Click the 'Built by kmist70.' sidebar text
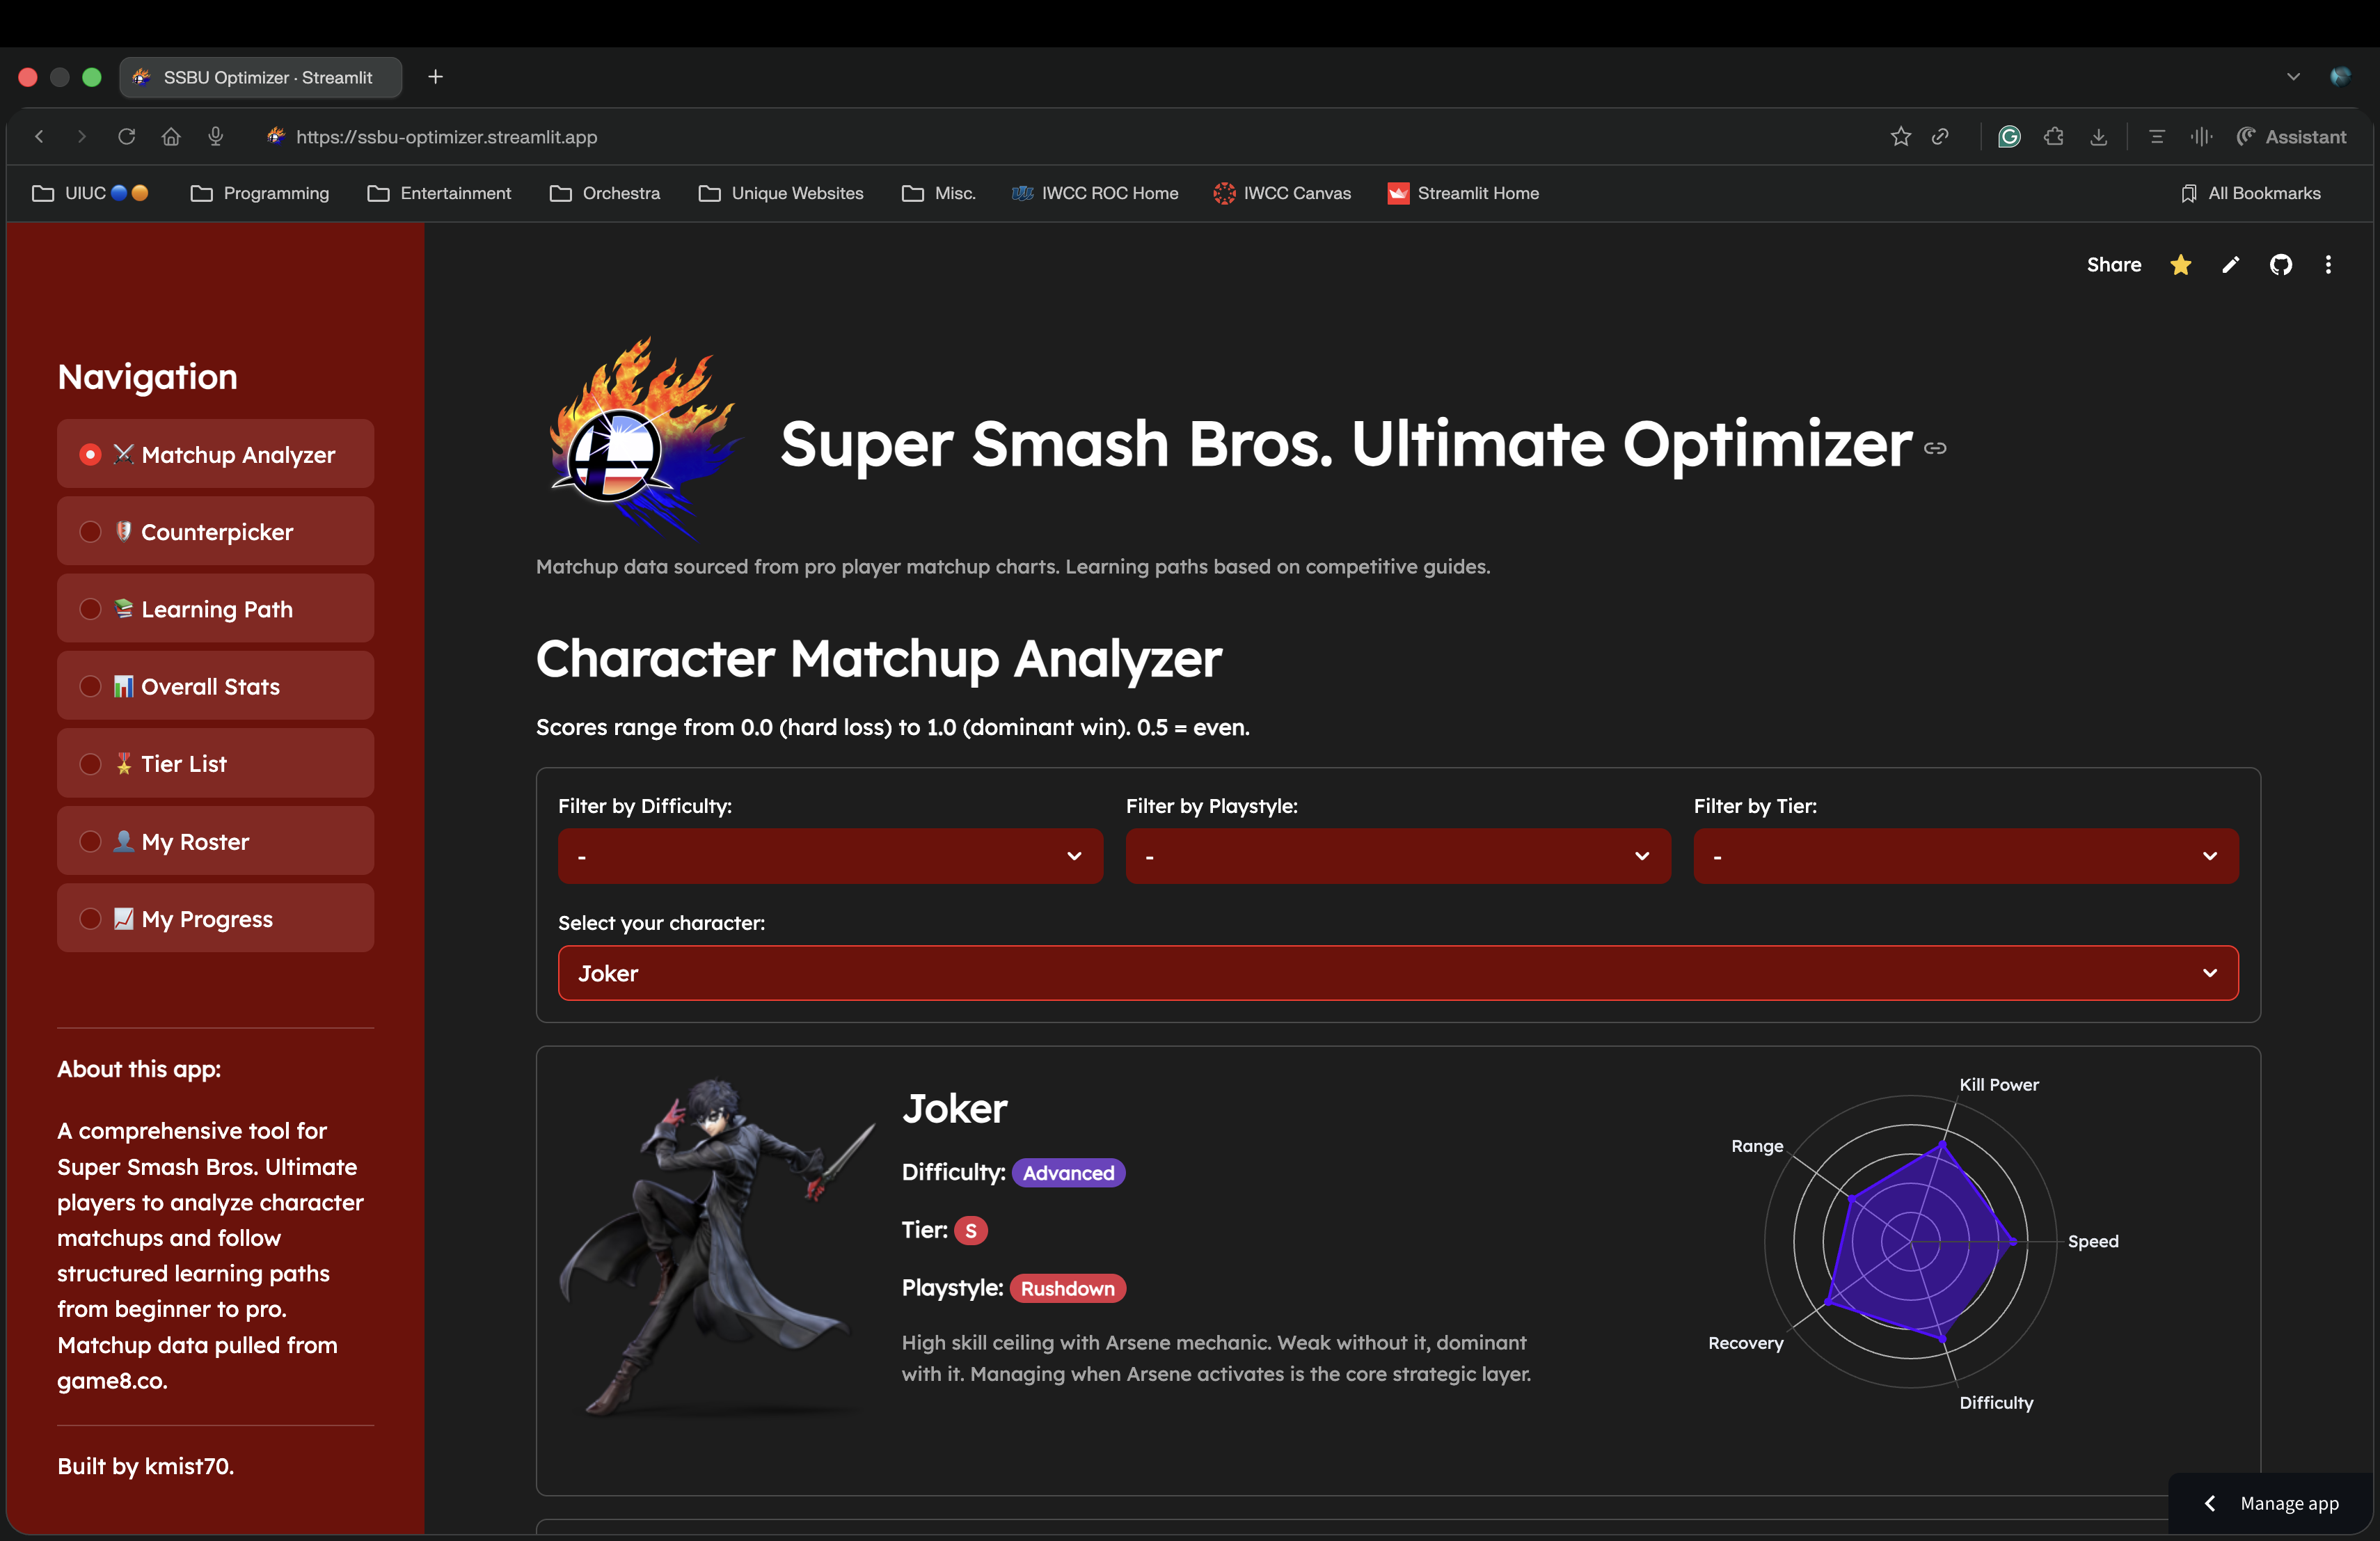2380x1541 pixels. click(x=145, y=1466)
